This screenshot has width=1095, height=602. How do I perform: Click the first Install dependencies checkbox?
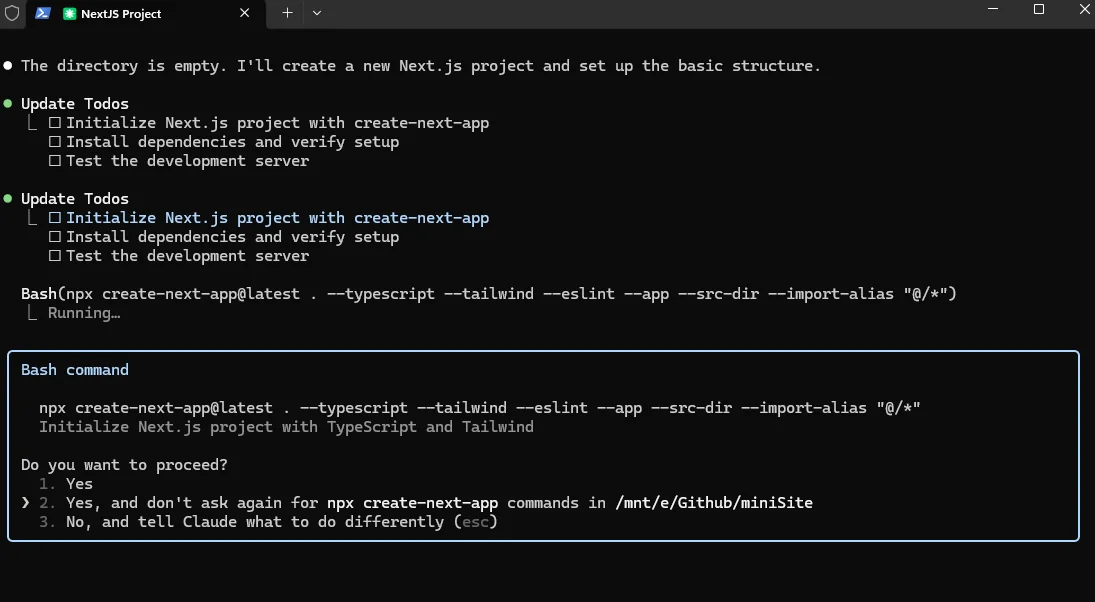tap(55, 142)
